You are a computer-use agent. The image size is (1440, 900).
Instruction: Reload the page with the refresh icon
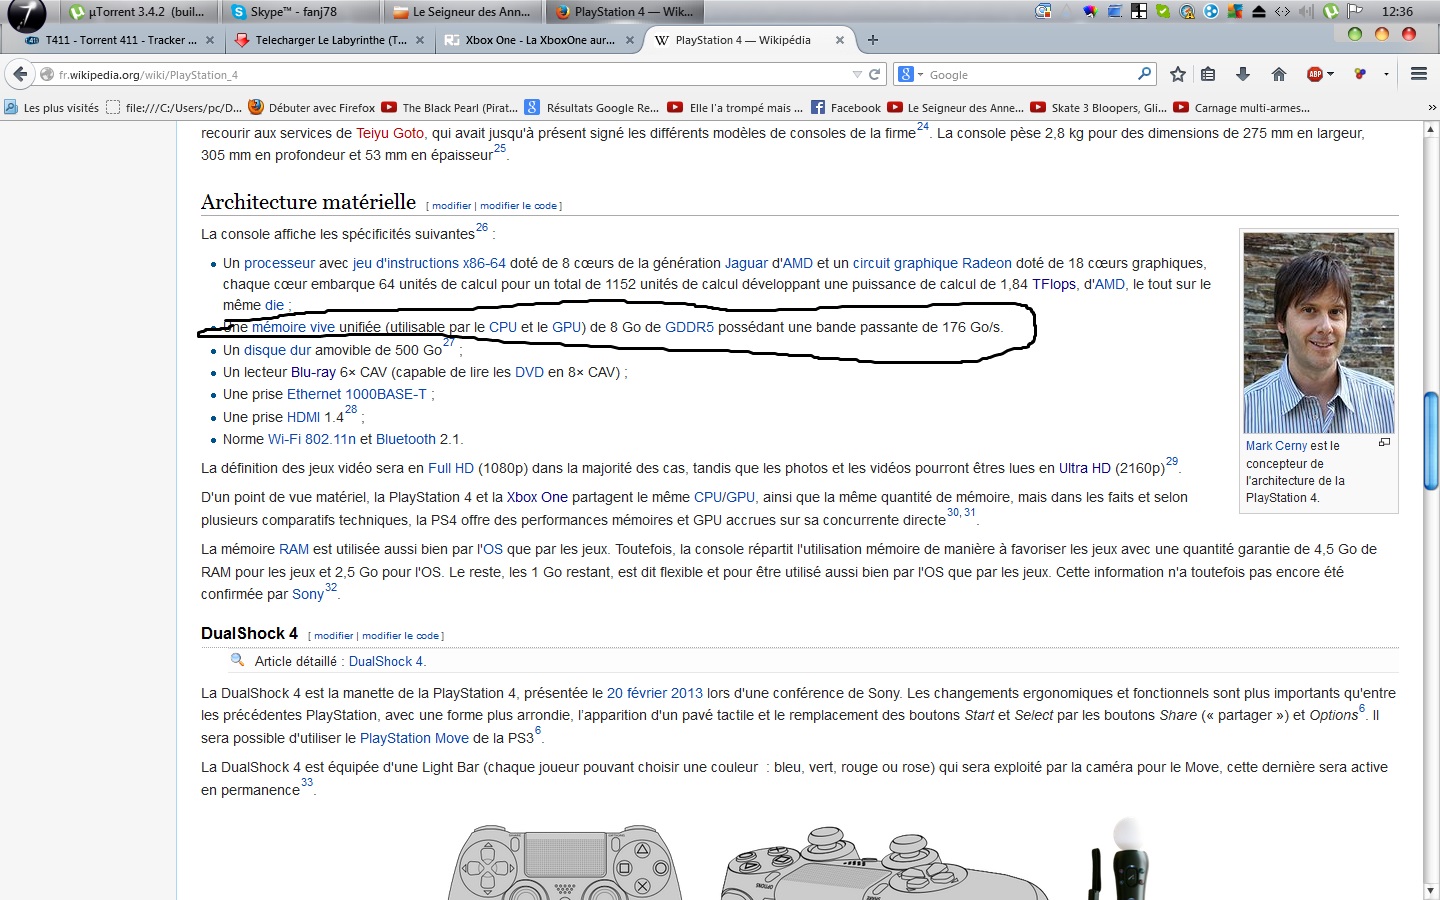point(874,74)
